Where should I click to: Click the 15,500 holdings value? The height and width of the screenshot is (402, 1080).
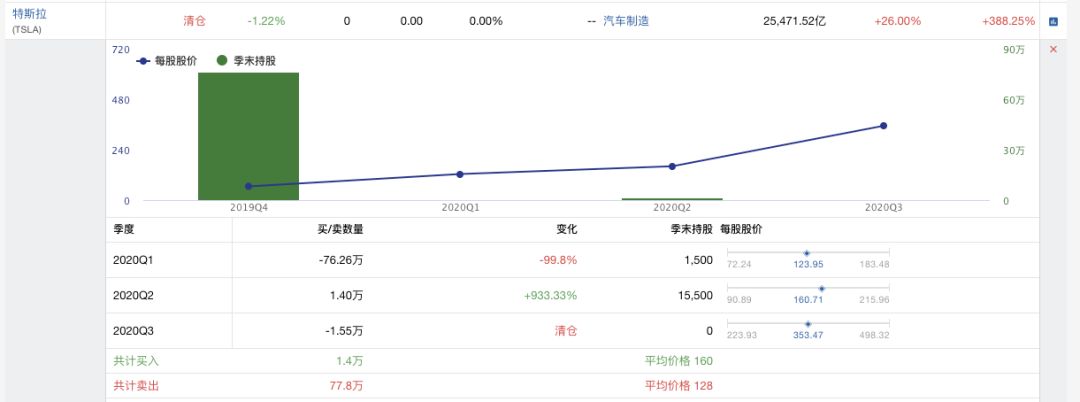(697, 295)
